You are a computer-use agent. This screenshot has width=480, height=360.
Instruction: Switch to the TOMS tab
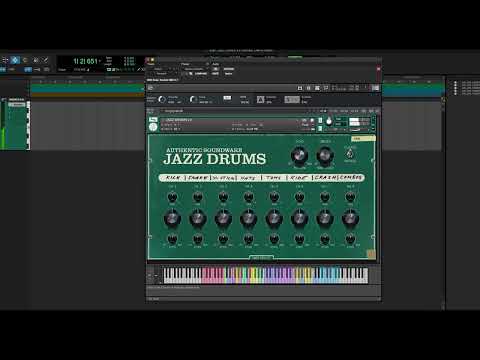pyautogui.click(x=274, y=178)
